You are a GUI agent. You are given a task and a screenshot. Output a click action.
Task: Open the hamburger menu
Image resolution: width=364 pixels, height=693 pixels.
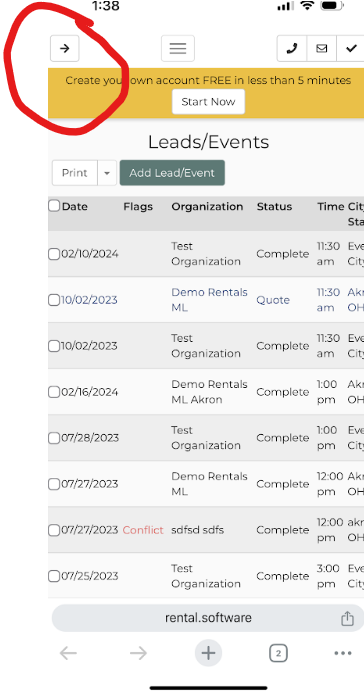[178, 48]
